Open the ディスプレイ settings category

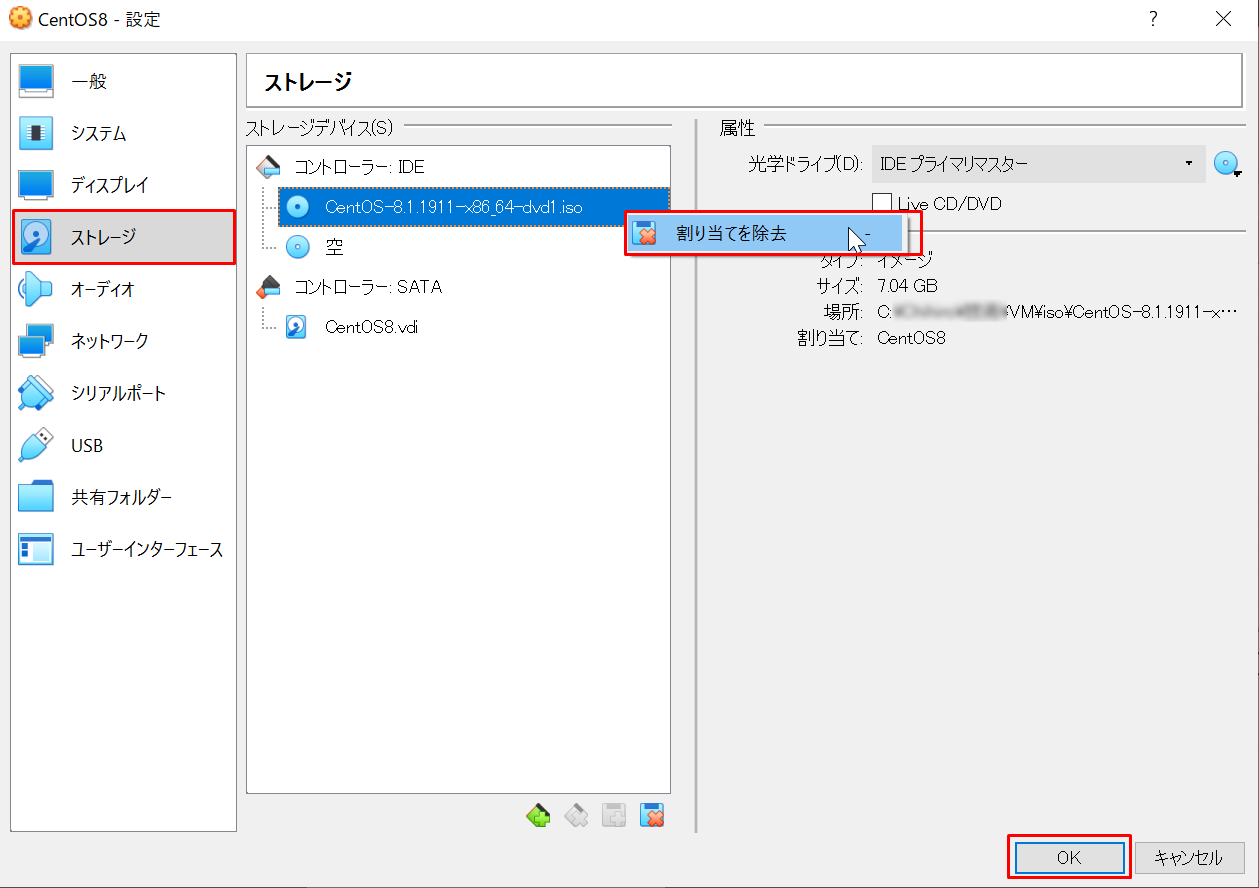[x=124, y=185]
